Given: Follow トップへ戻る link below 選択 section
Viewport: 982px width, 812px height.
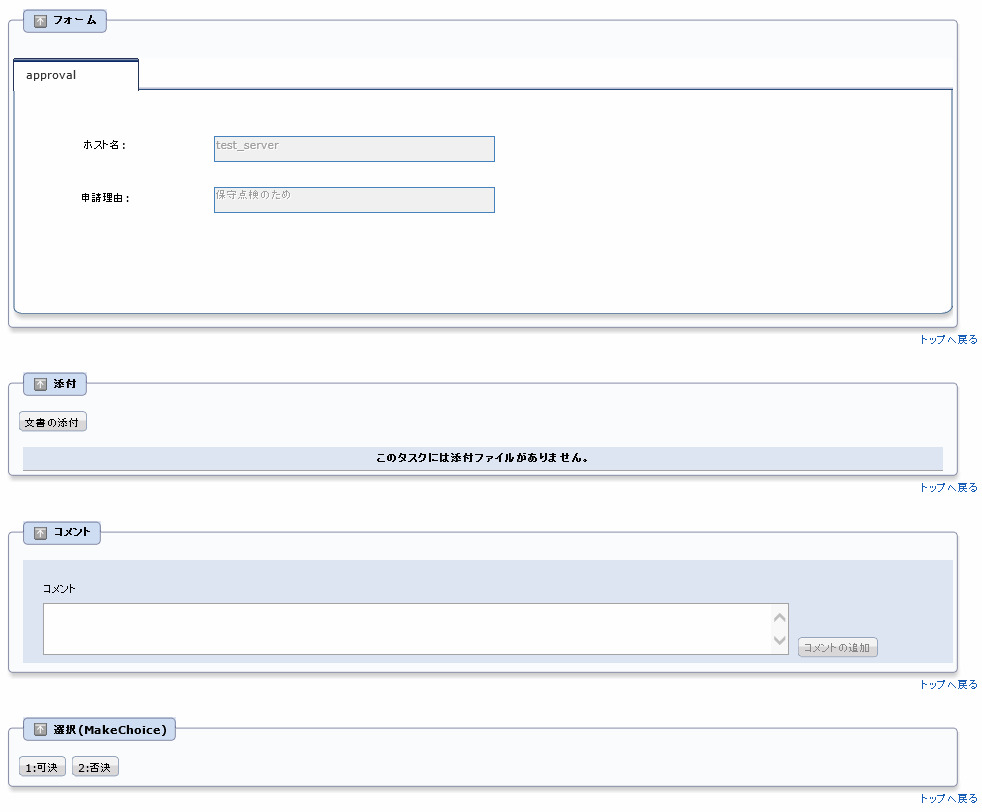Looking at the screenshot, I should click(948, 798).
